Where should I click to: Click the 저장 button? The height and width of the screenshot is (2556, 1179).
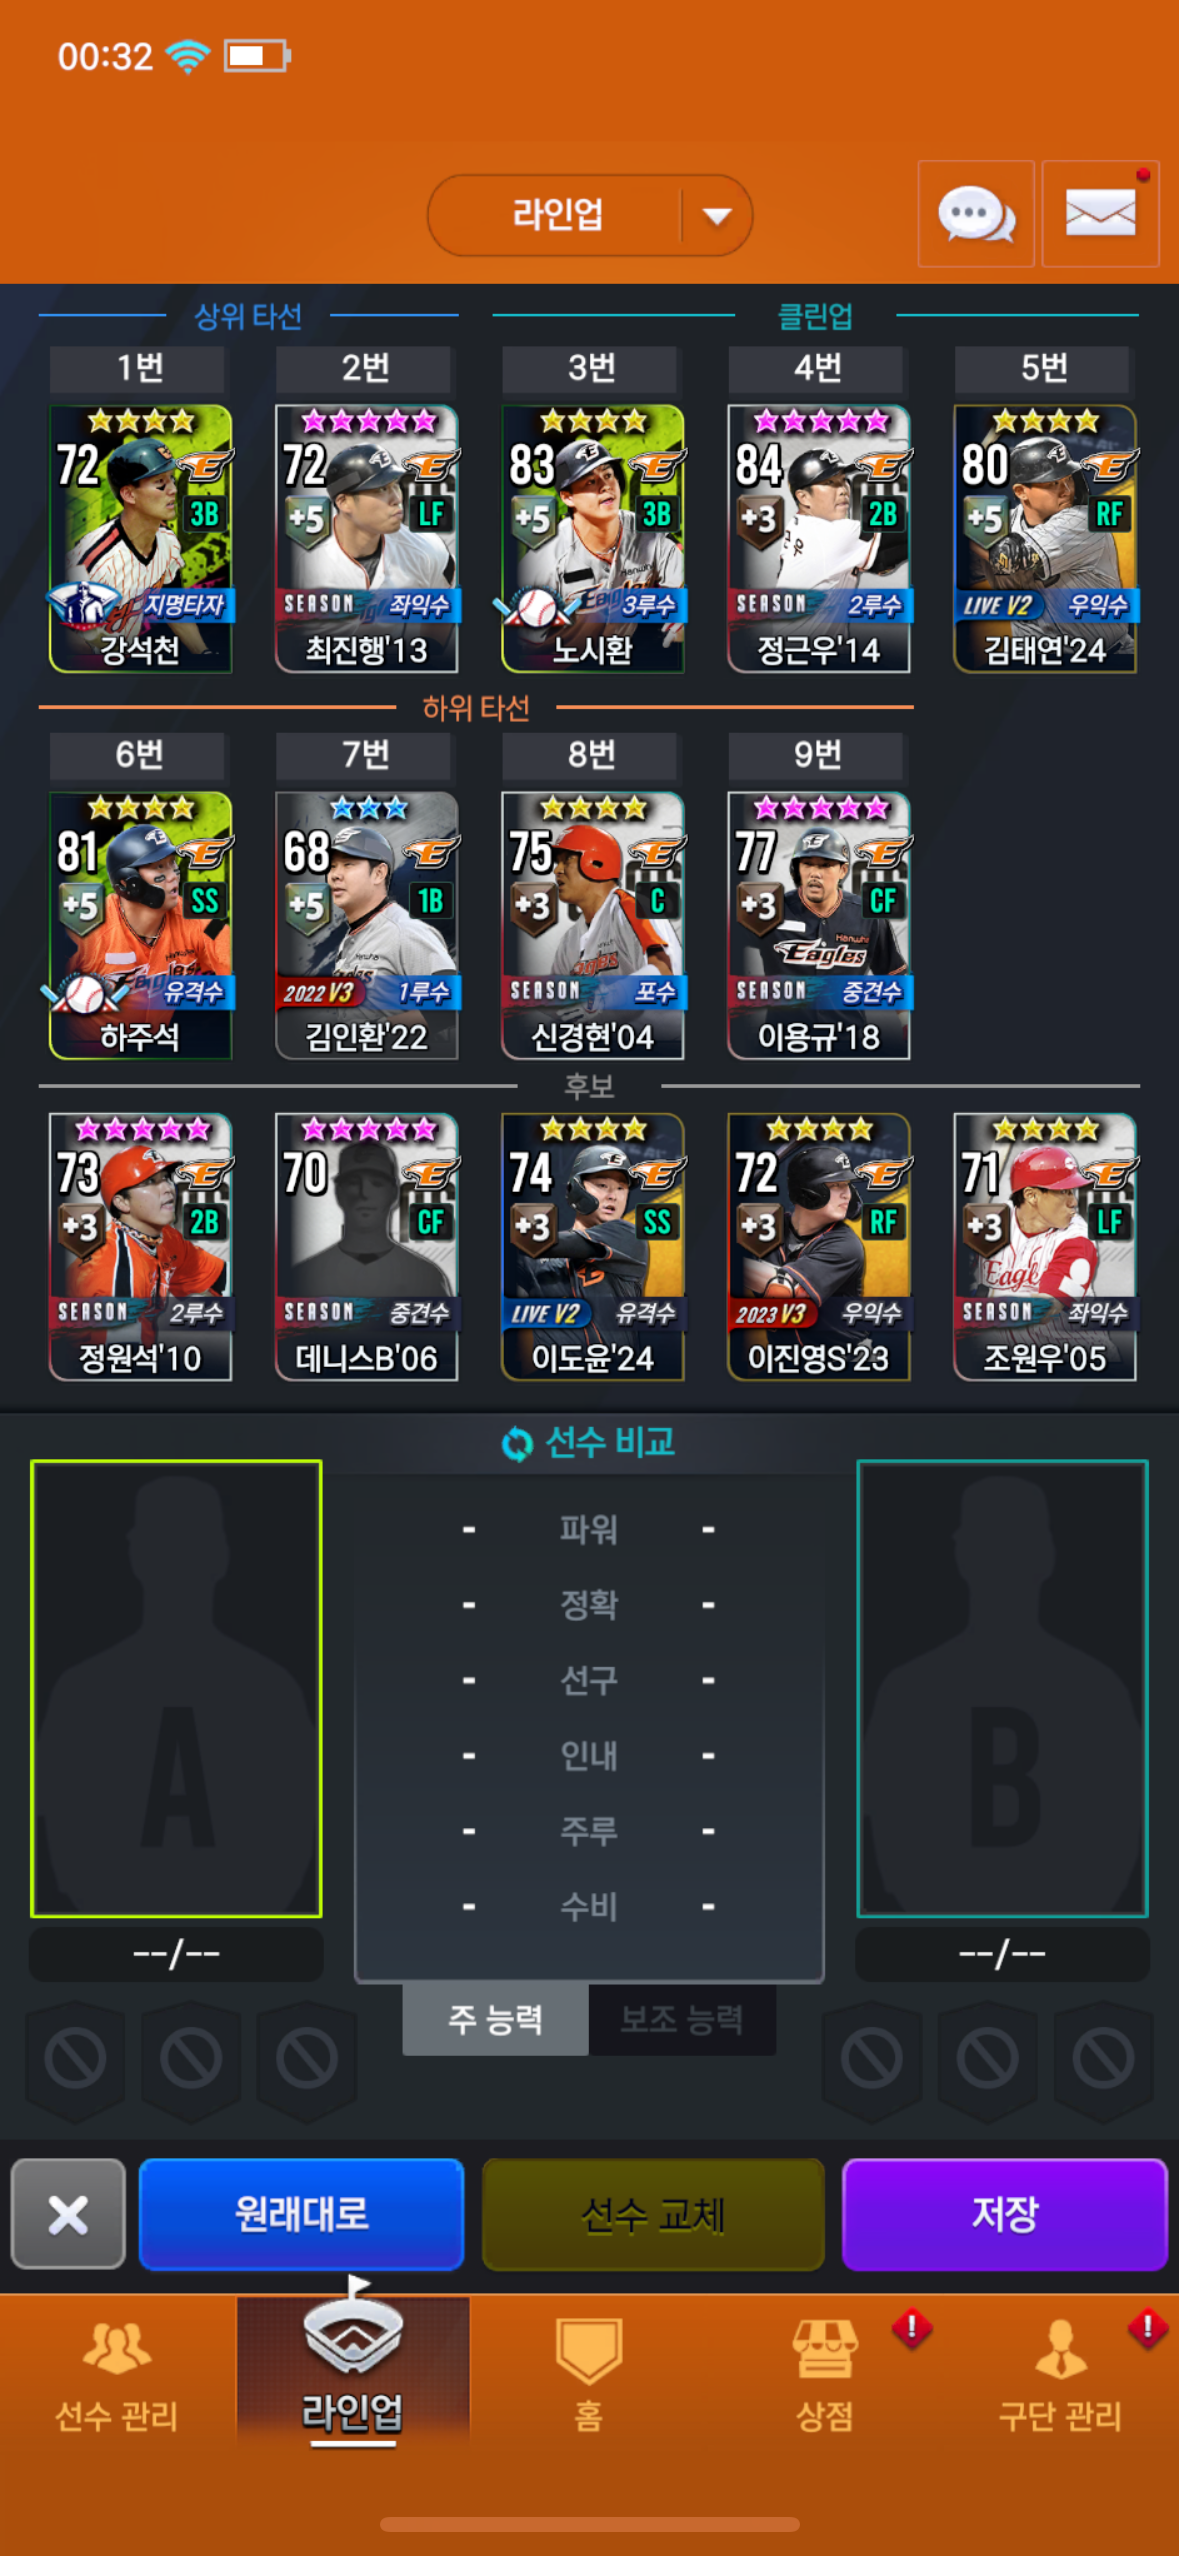(x=1005, y=2214)
